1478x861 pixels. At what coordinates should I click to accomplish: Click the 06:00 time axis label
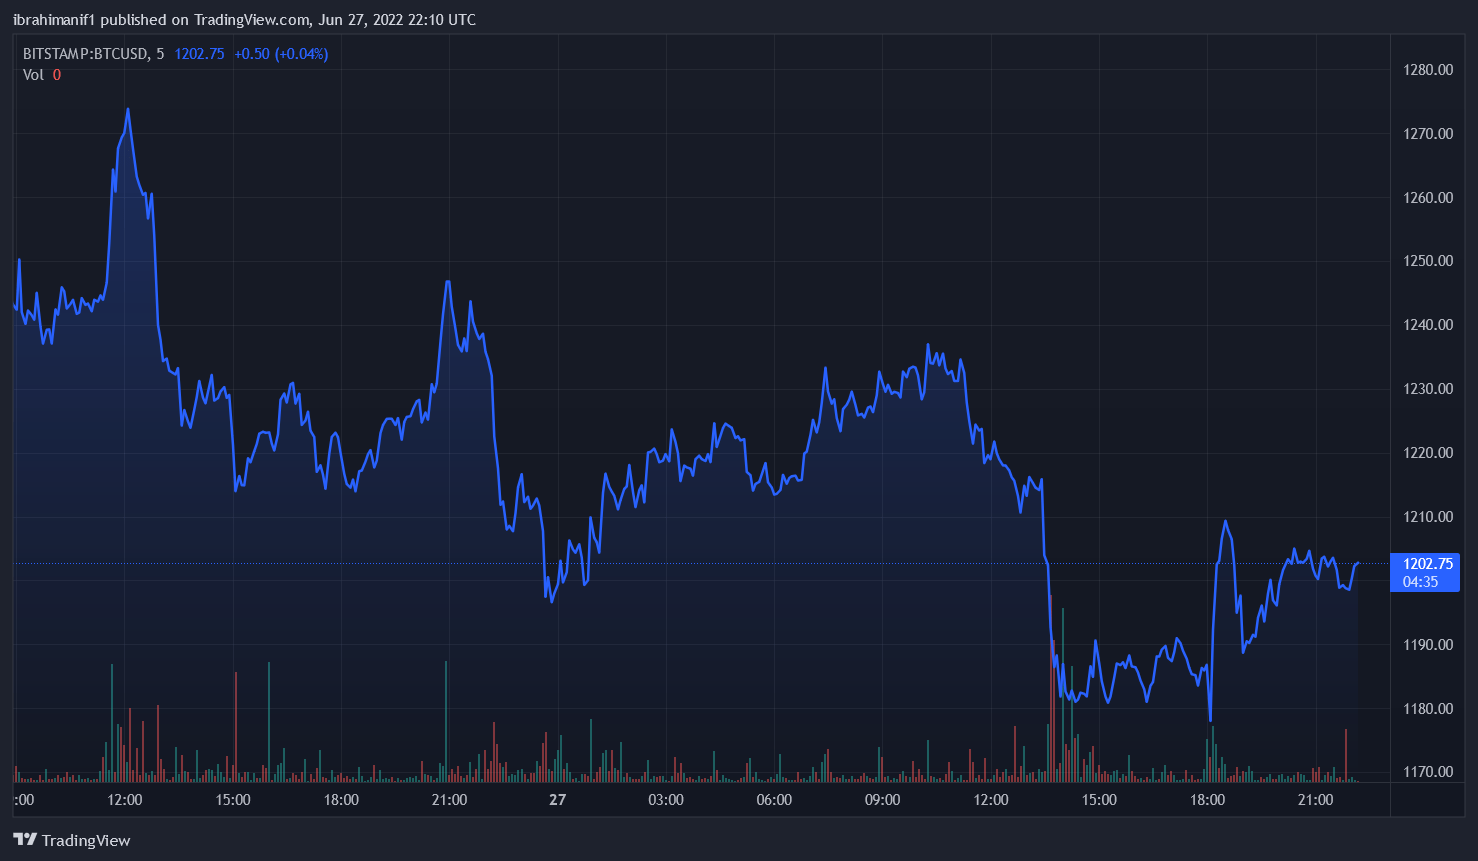[x=774, y=800]
